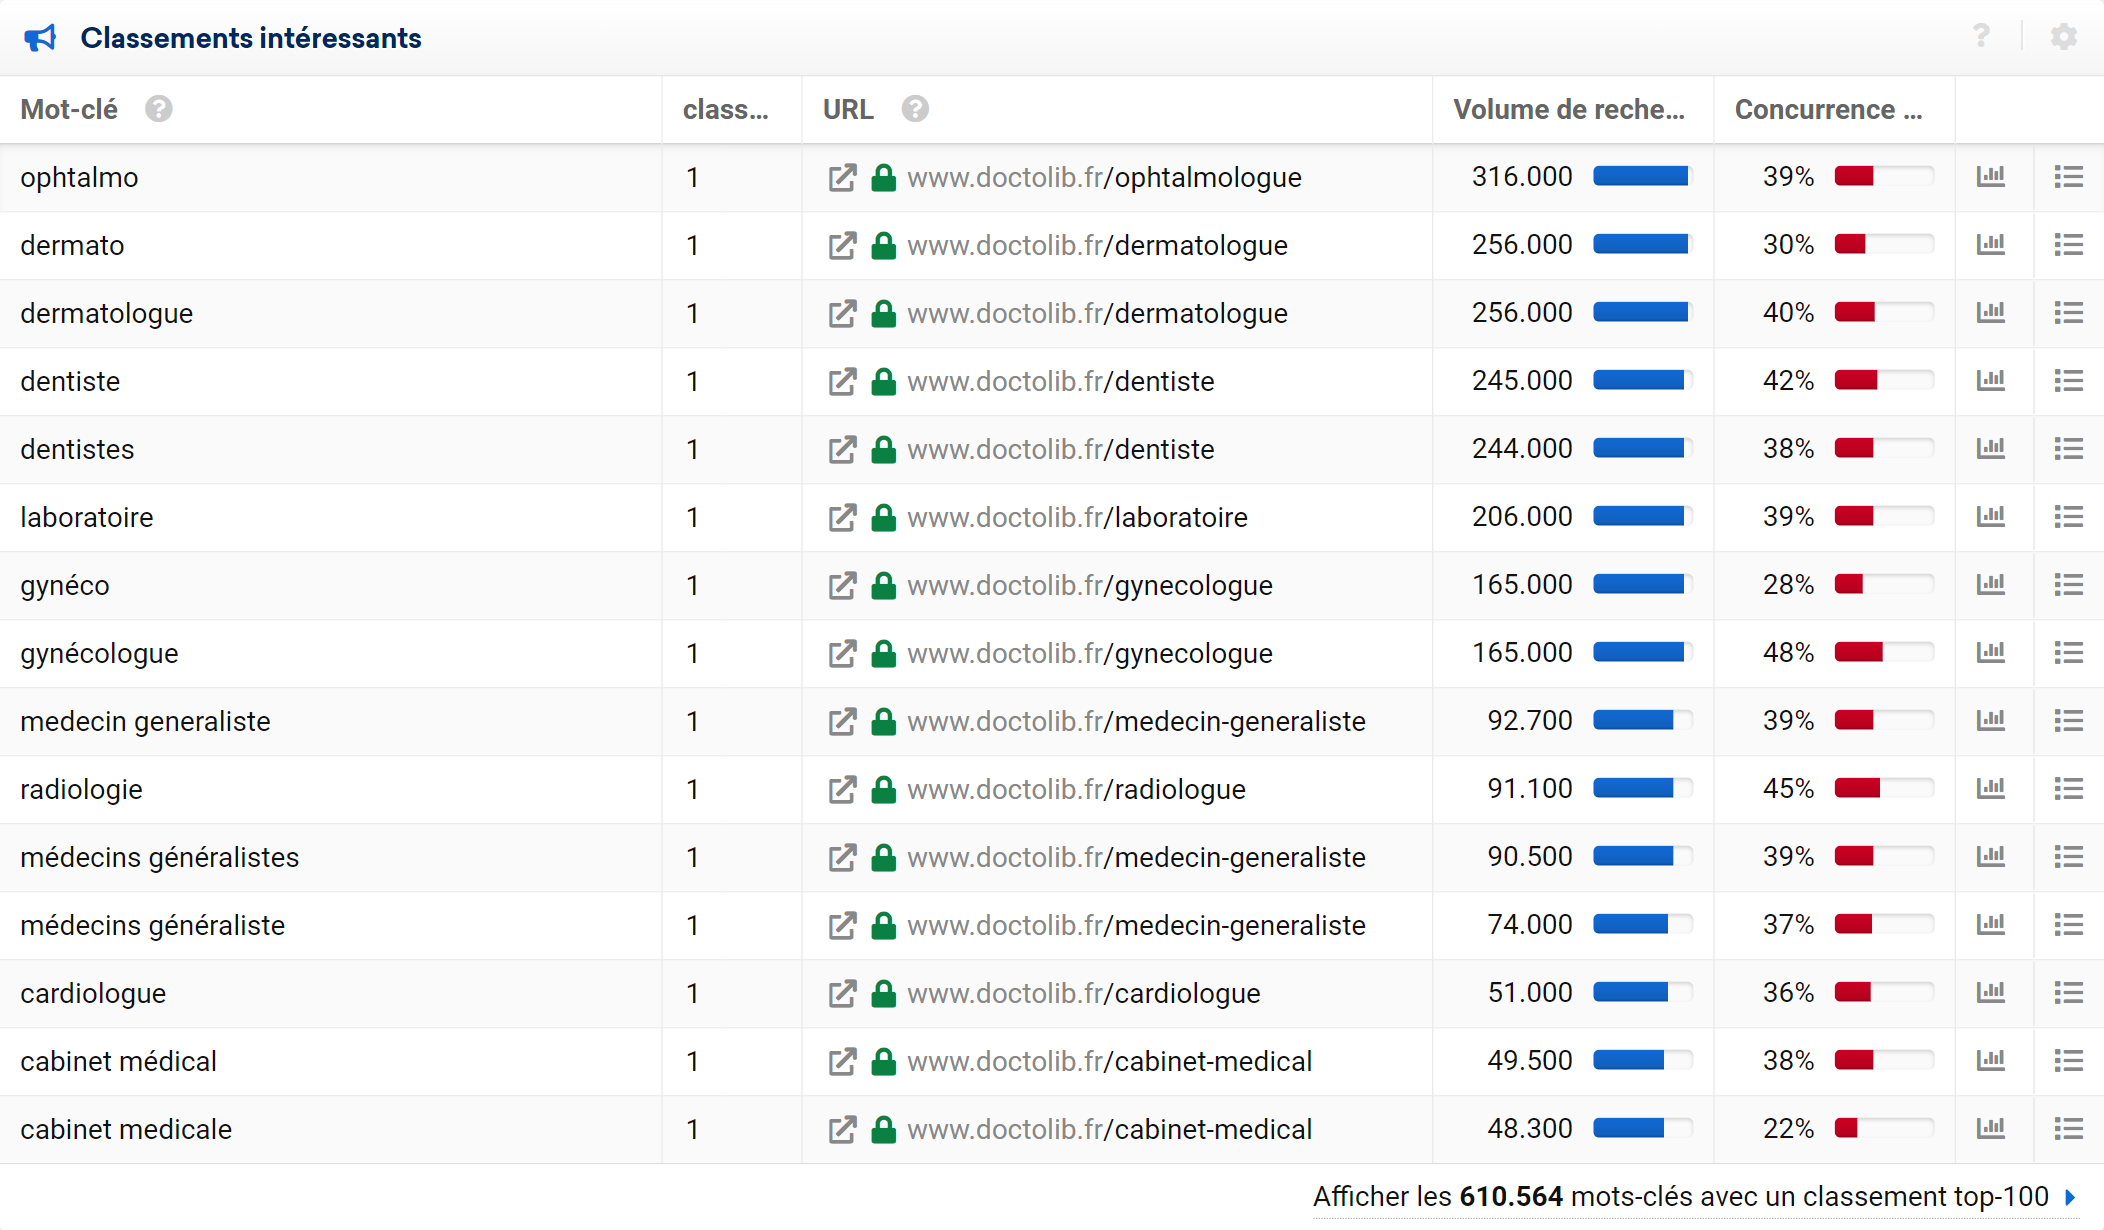Open SERP list icon for radiologie

(x=2069, y=789)
